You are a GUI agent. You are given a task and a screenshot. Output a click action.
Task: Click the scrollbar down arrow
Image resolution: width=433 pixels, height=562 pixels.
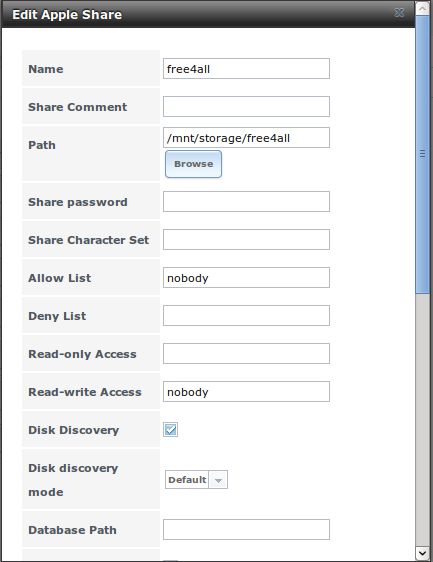pos(423,553)
